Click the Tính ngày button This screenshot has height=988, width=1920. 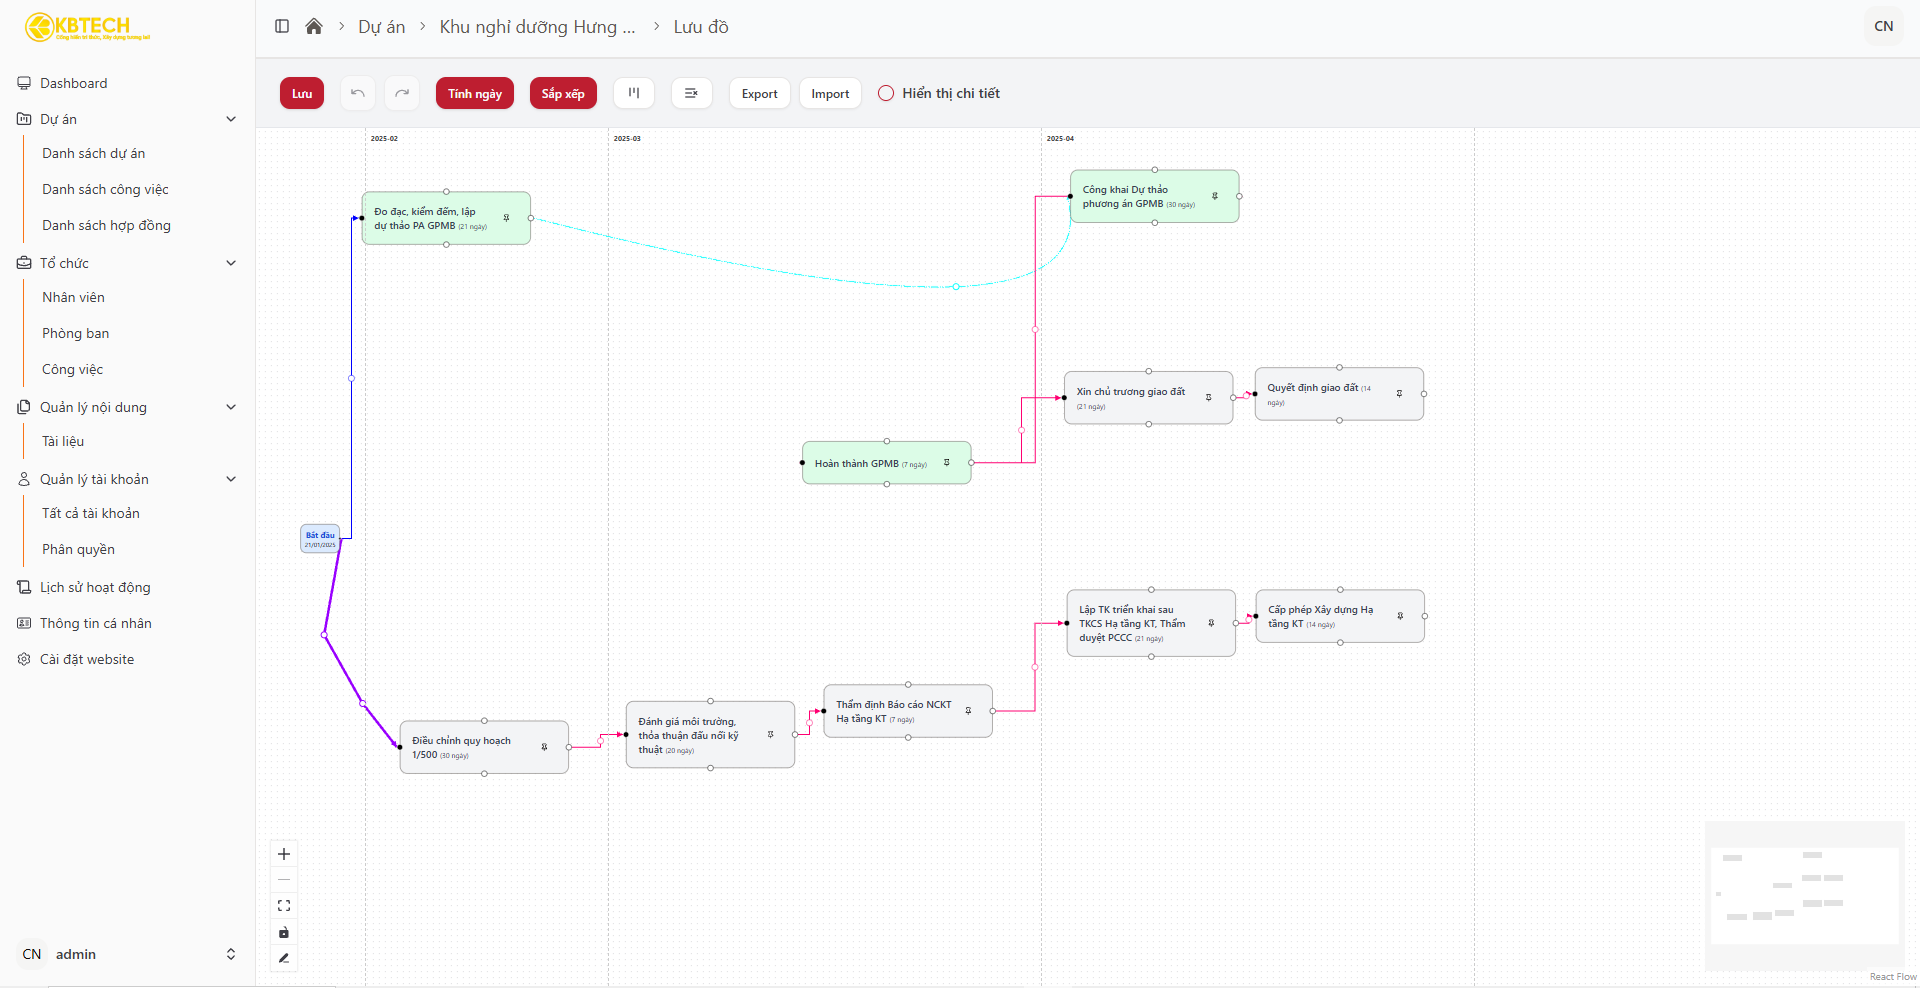[475, 93]
